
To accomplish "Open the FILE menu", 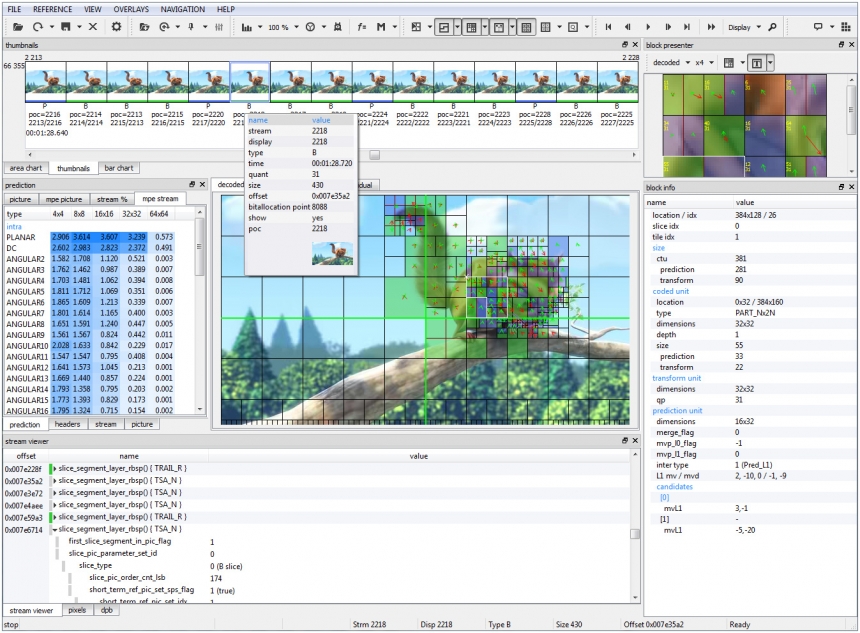I will point(14,9).
